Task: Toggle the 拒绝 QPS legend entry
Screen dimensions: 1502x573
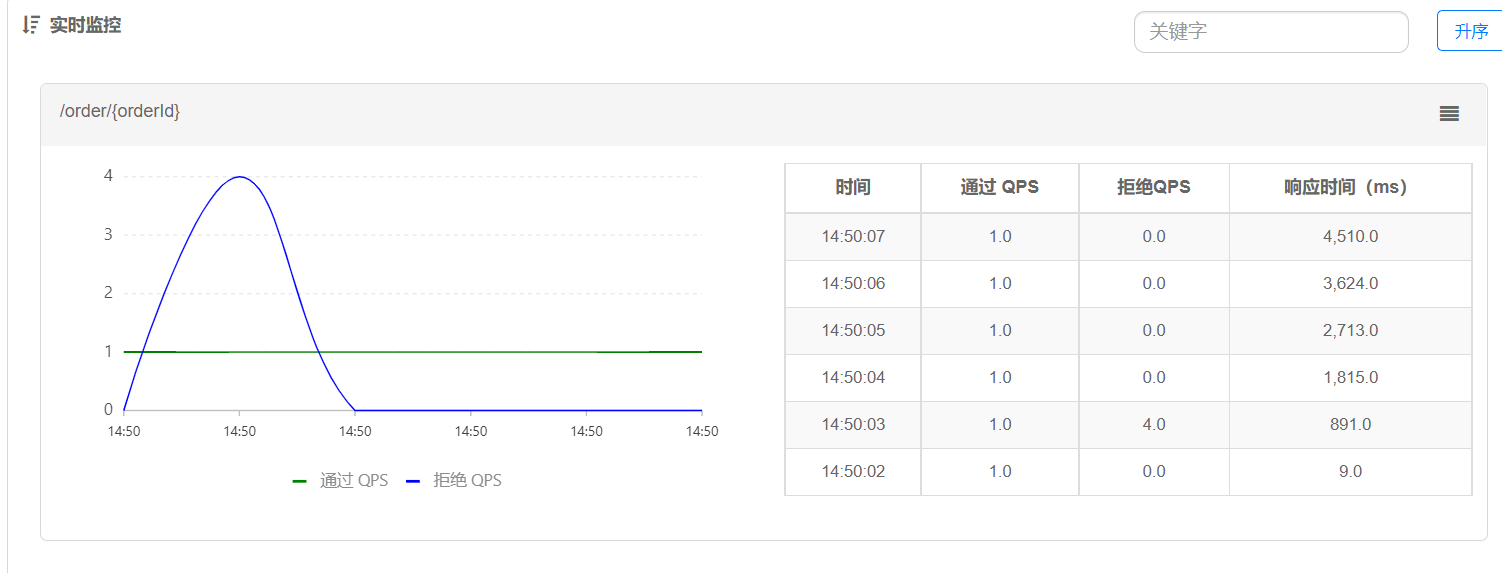Action: 454,481
